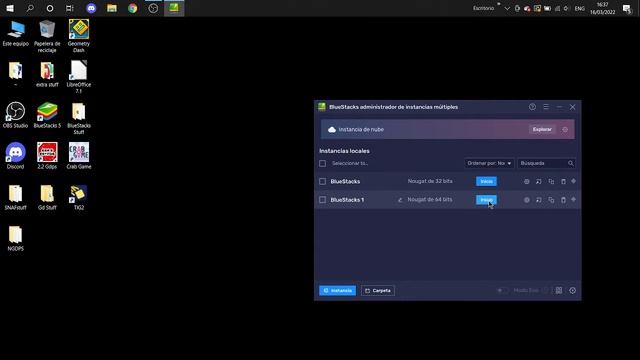Start the BlueStacks 1 Nougat 64 bits instance
This screenshot has height=360, width=640.
[486, 200]
